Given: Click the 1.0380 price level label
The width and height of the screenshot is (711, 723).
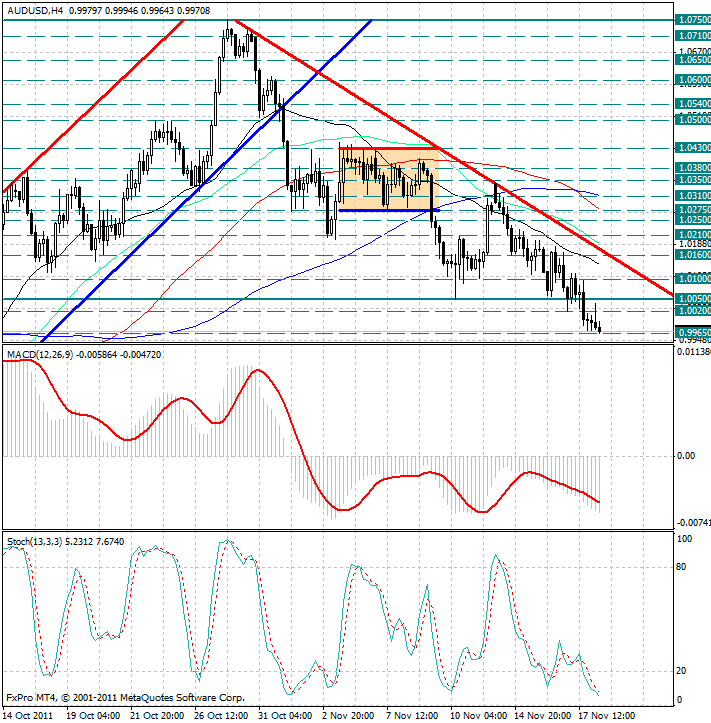Looking at the screenshot, I should pyautogui.click(x=693, y=168).
